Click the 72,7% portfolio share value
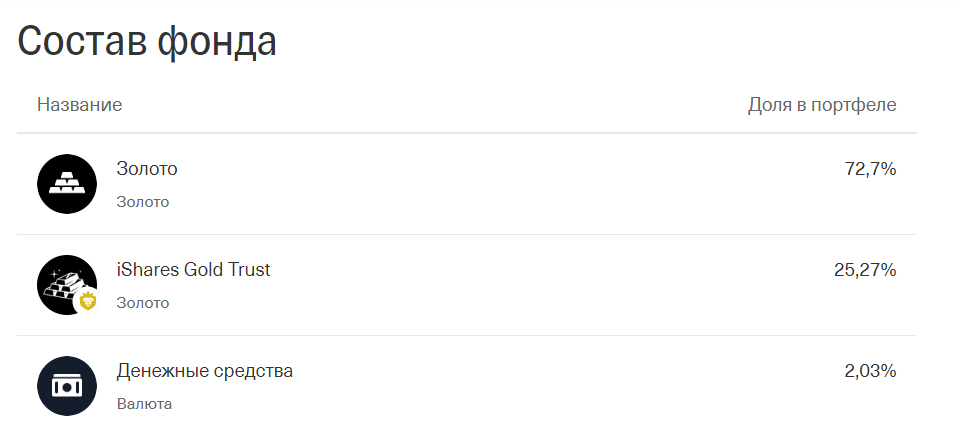The image size is (954, 434). 870,169
